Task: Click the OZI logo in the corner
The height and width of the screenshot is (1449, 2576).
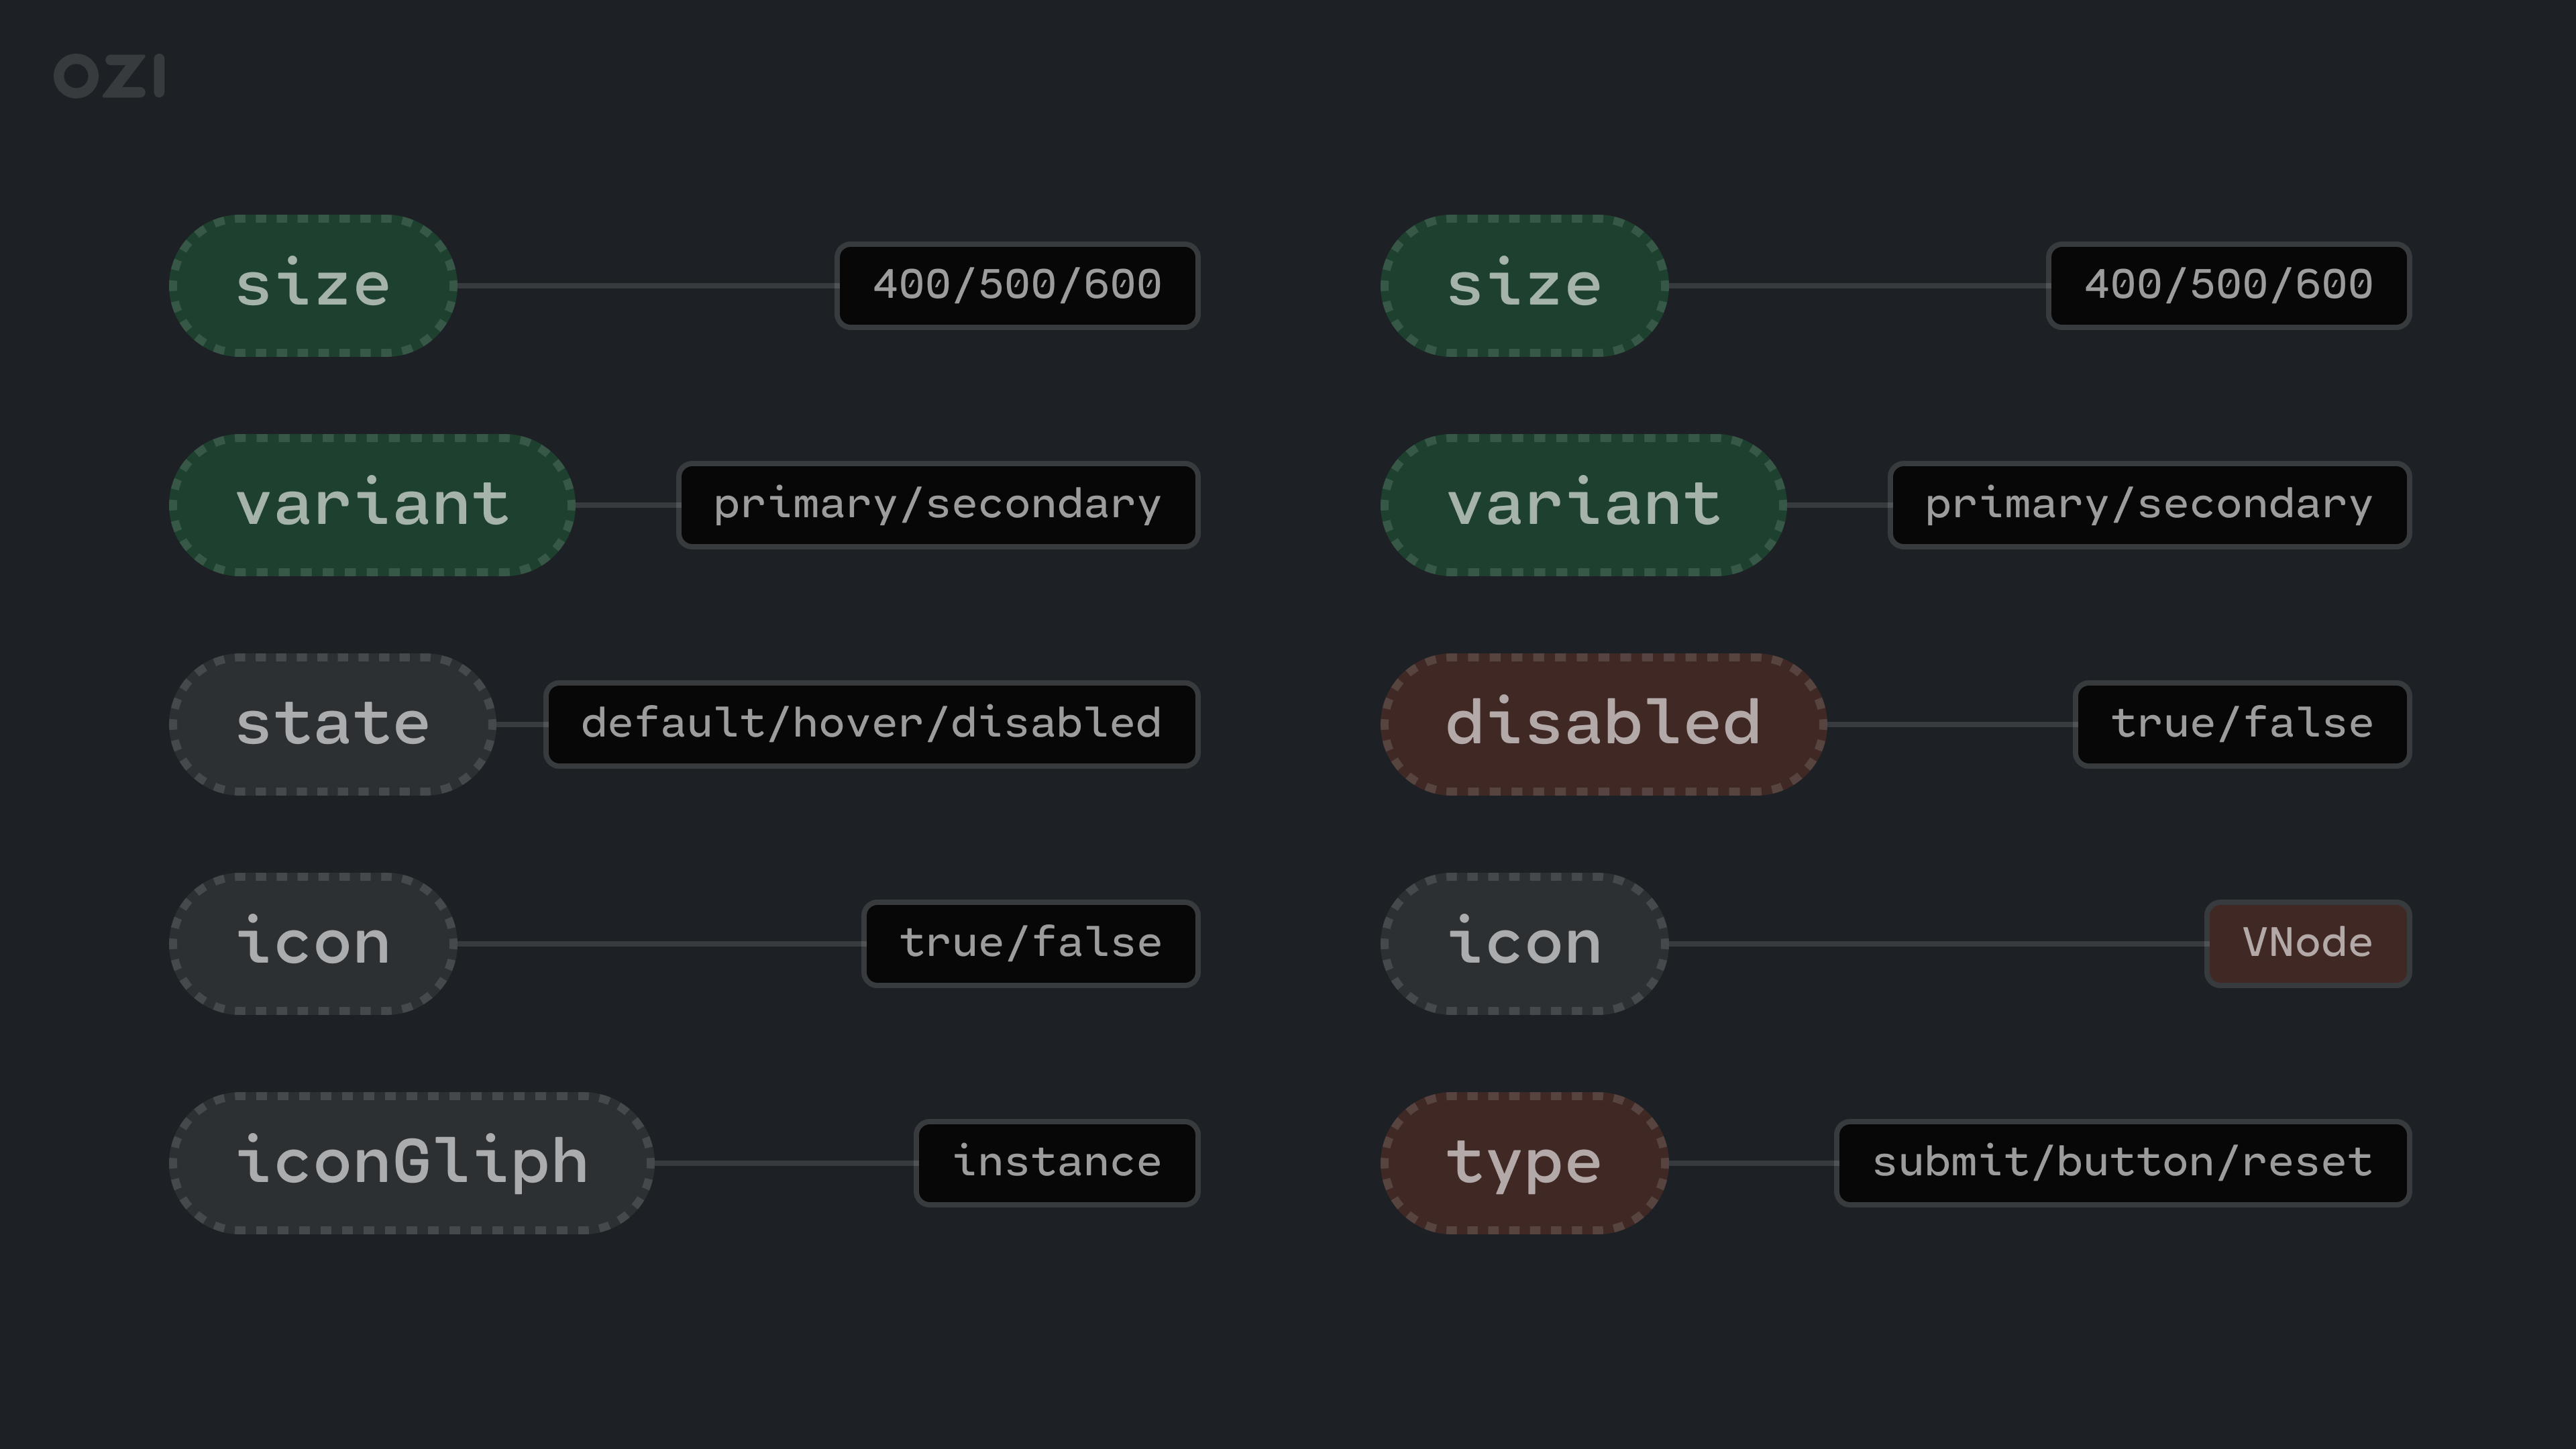Action: 109,76
